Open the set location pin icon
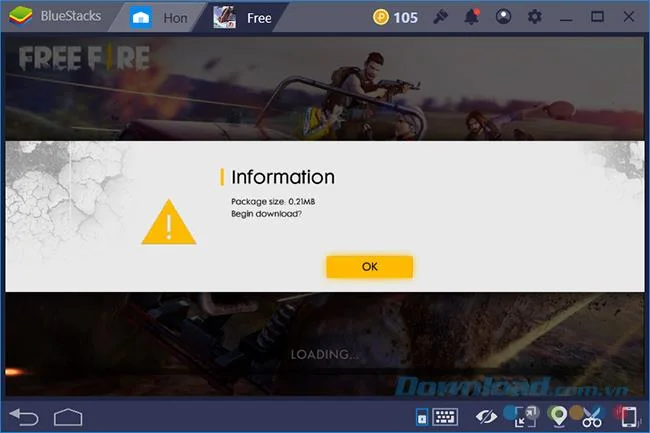Screen dimensions: 650x433 [x=558, y=416]
